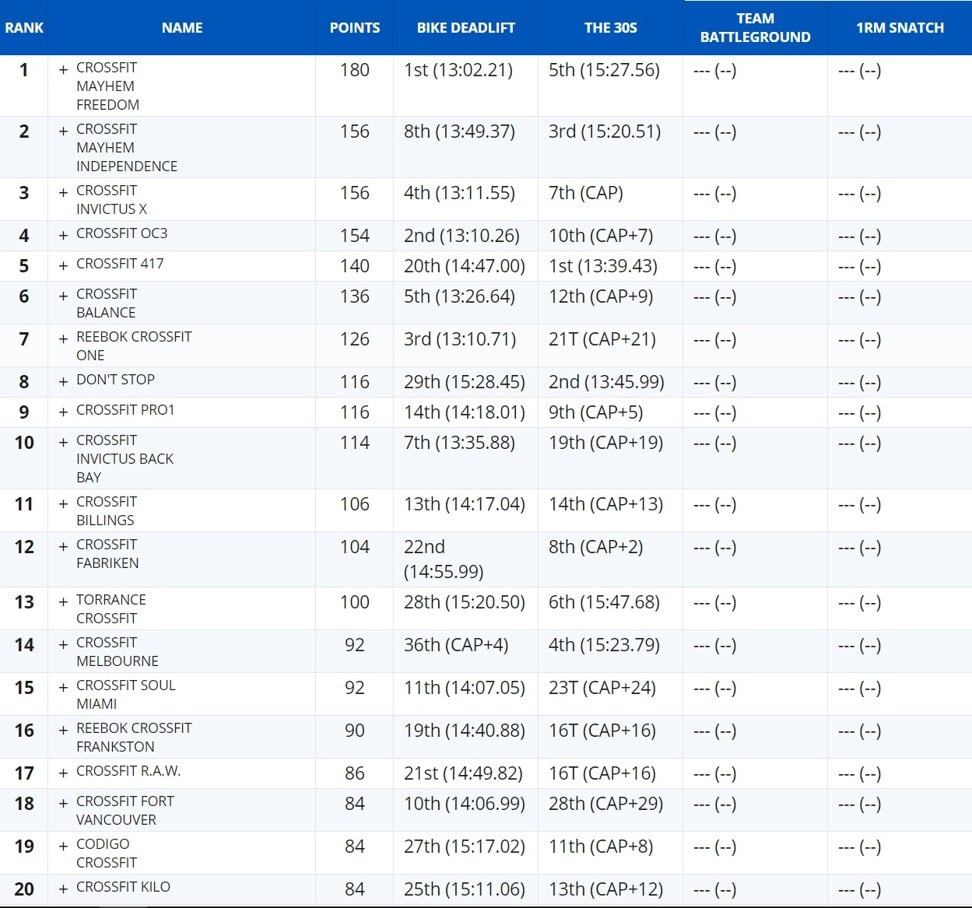Select the 29th (15:28.45) Bike Deadlift cell
Image resolution: width=972 pixels, height=908 pixels.
click(x=464, y=382)
